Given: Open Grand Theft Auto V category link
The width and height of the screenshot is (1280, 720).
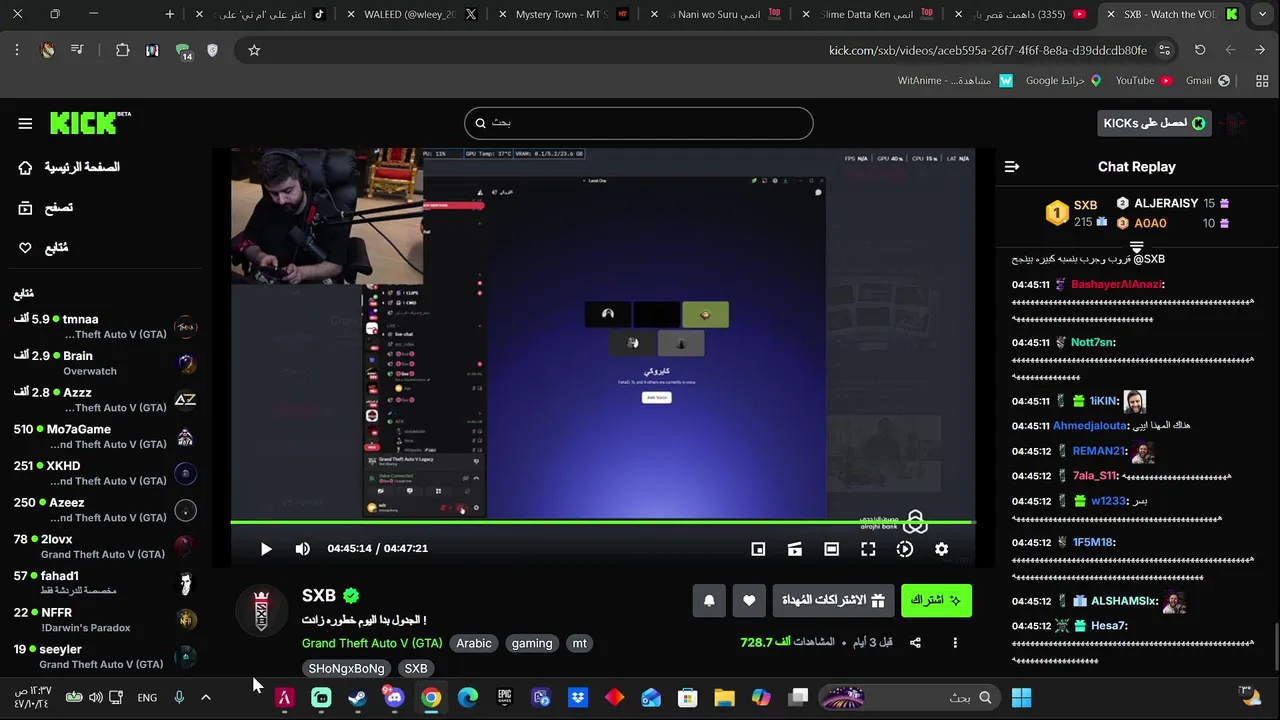Looking at the screenshot, I should coord(372,643).
